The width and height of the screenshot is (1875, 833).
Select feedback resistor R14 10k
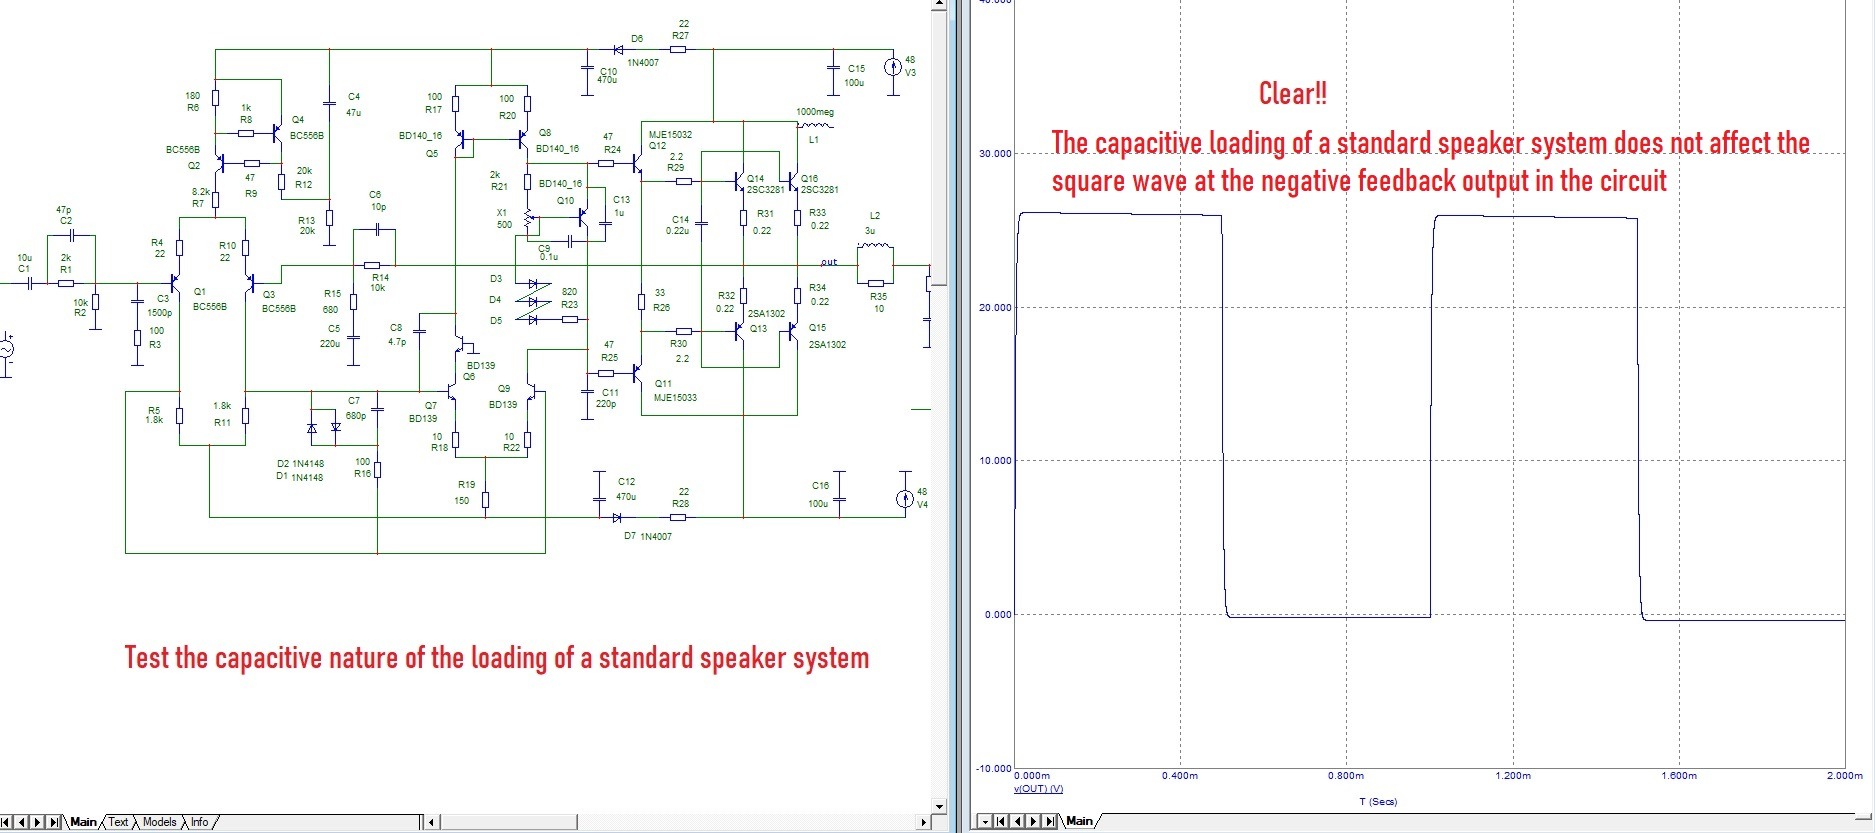coord(371,266)
